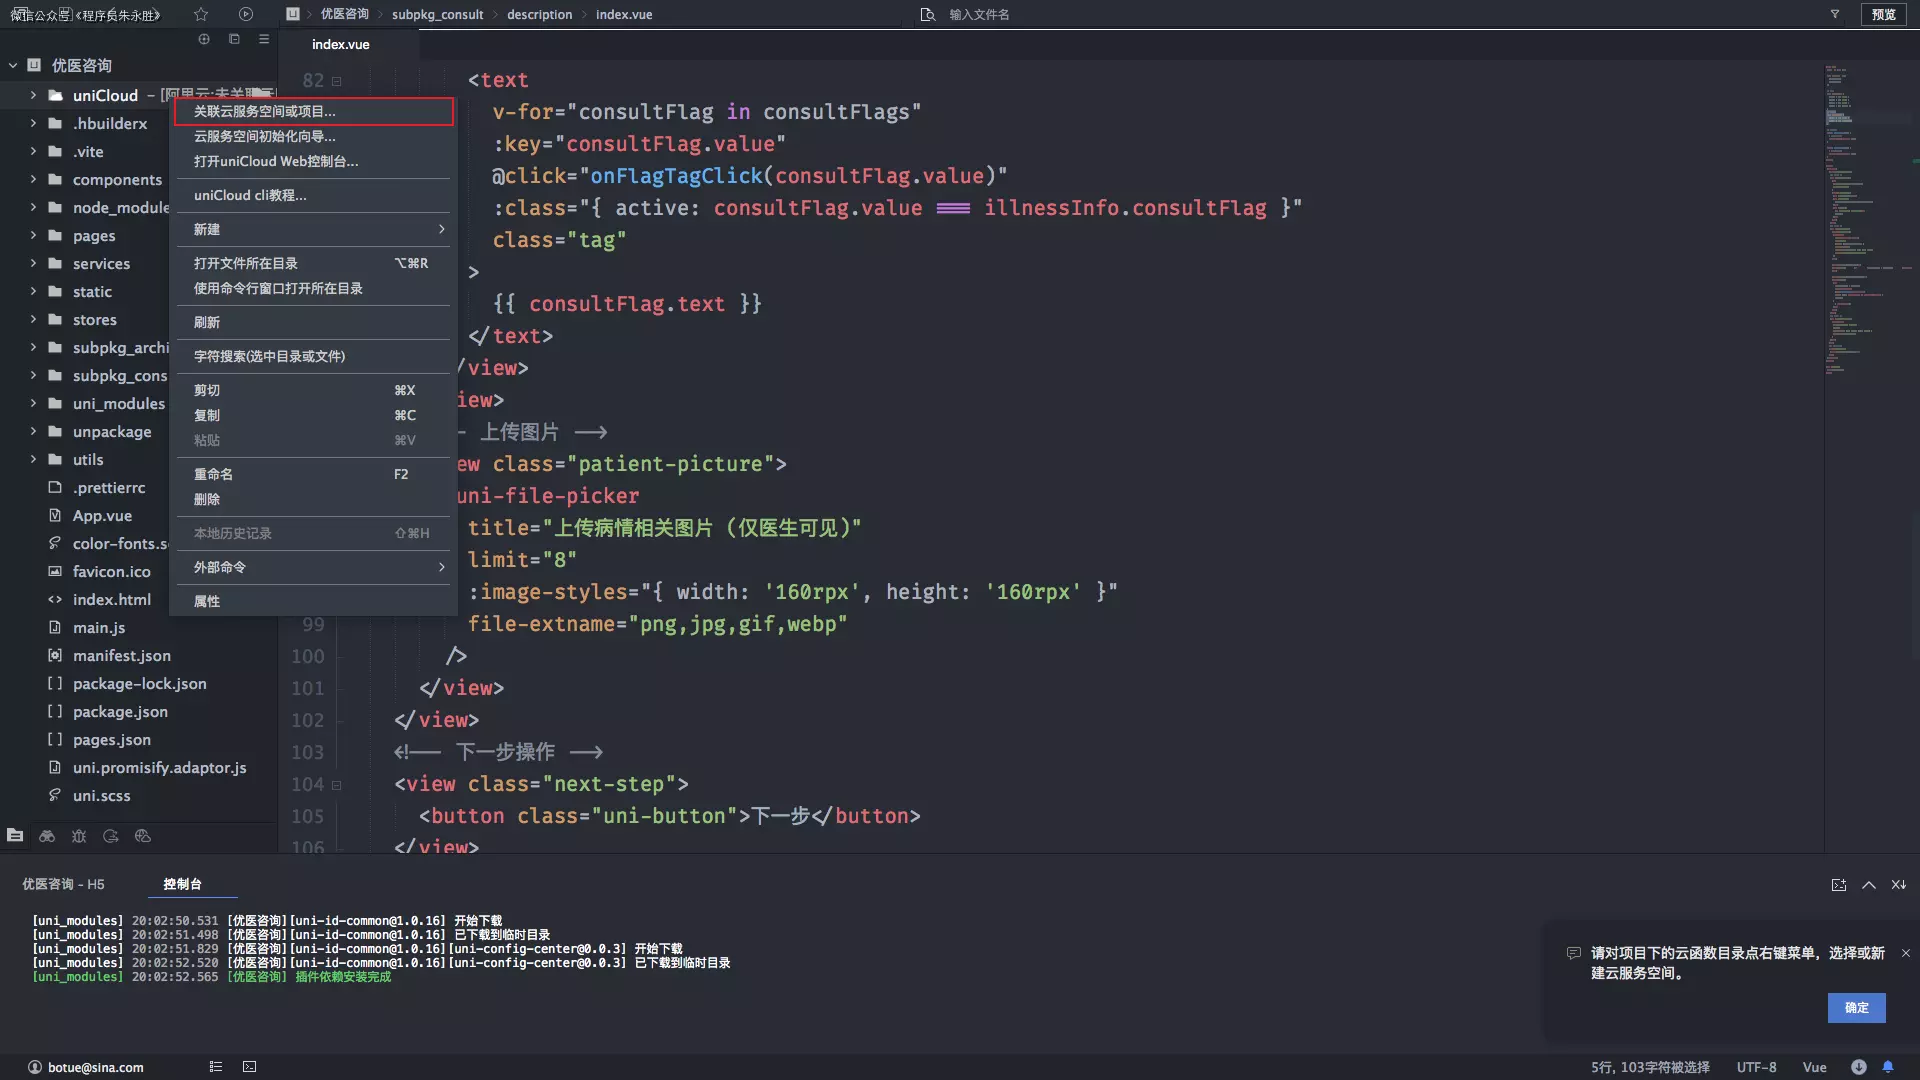Choose 字符搜索(选中目录或文件) menu entry

click(x=314, y=356)
